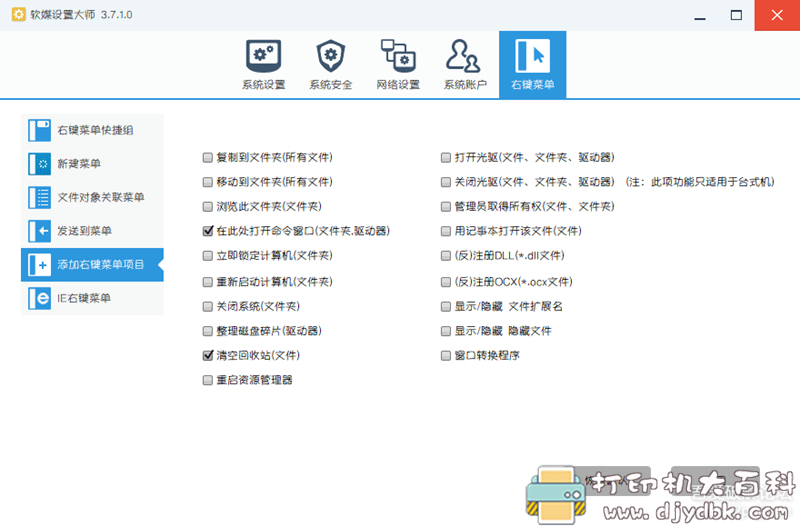This screenshot has height=526, width=800.
Task: Enable 移动到文件夹(所有文件) checkbox
Action: point(207,182)
